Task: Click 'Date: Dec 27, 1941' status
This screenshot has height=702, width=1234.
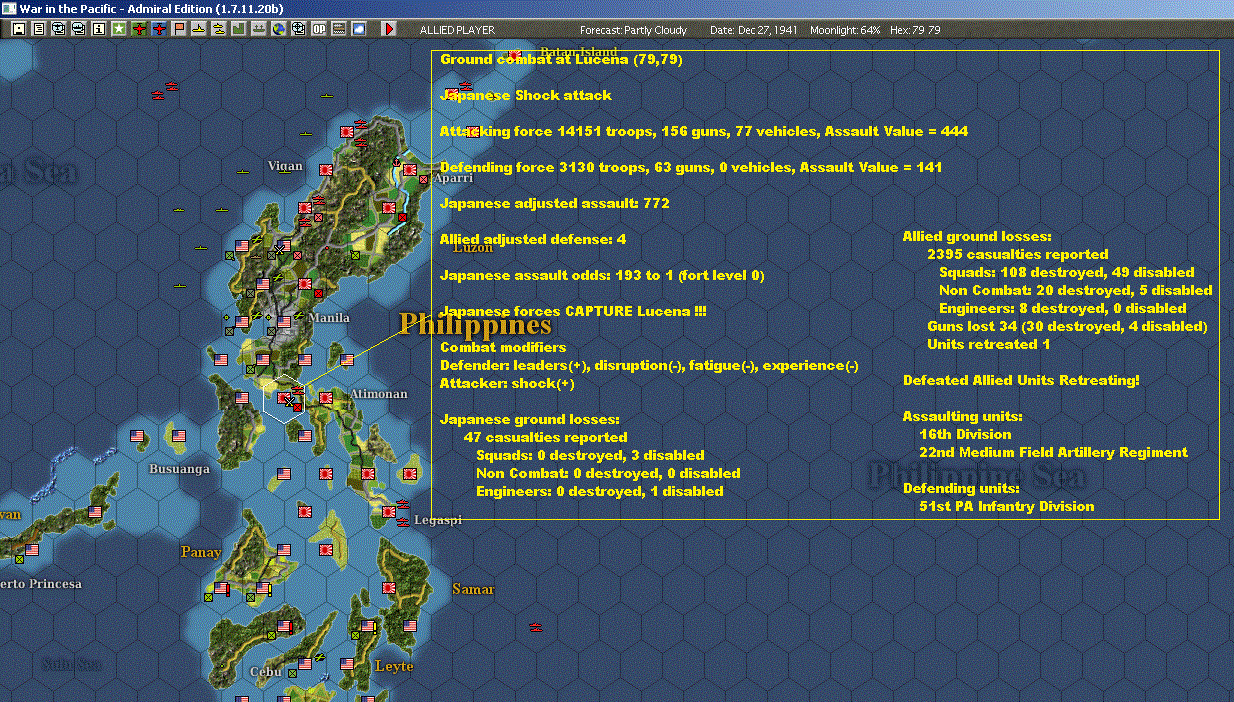Action: coord(753,30)
